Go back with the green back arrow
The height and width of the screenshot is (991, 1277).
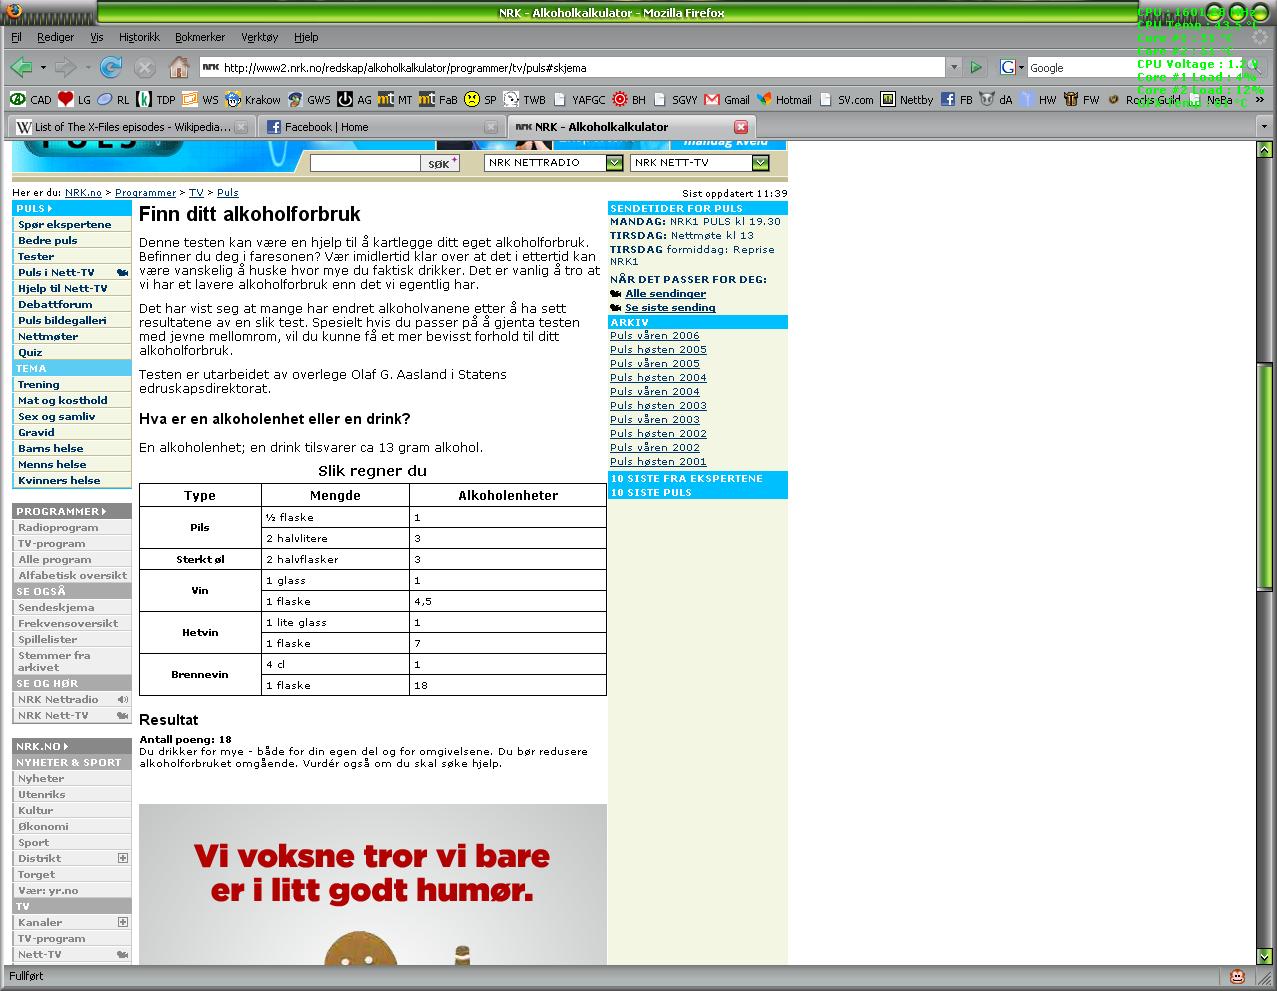(x=21, y=67)
